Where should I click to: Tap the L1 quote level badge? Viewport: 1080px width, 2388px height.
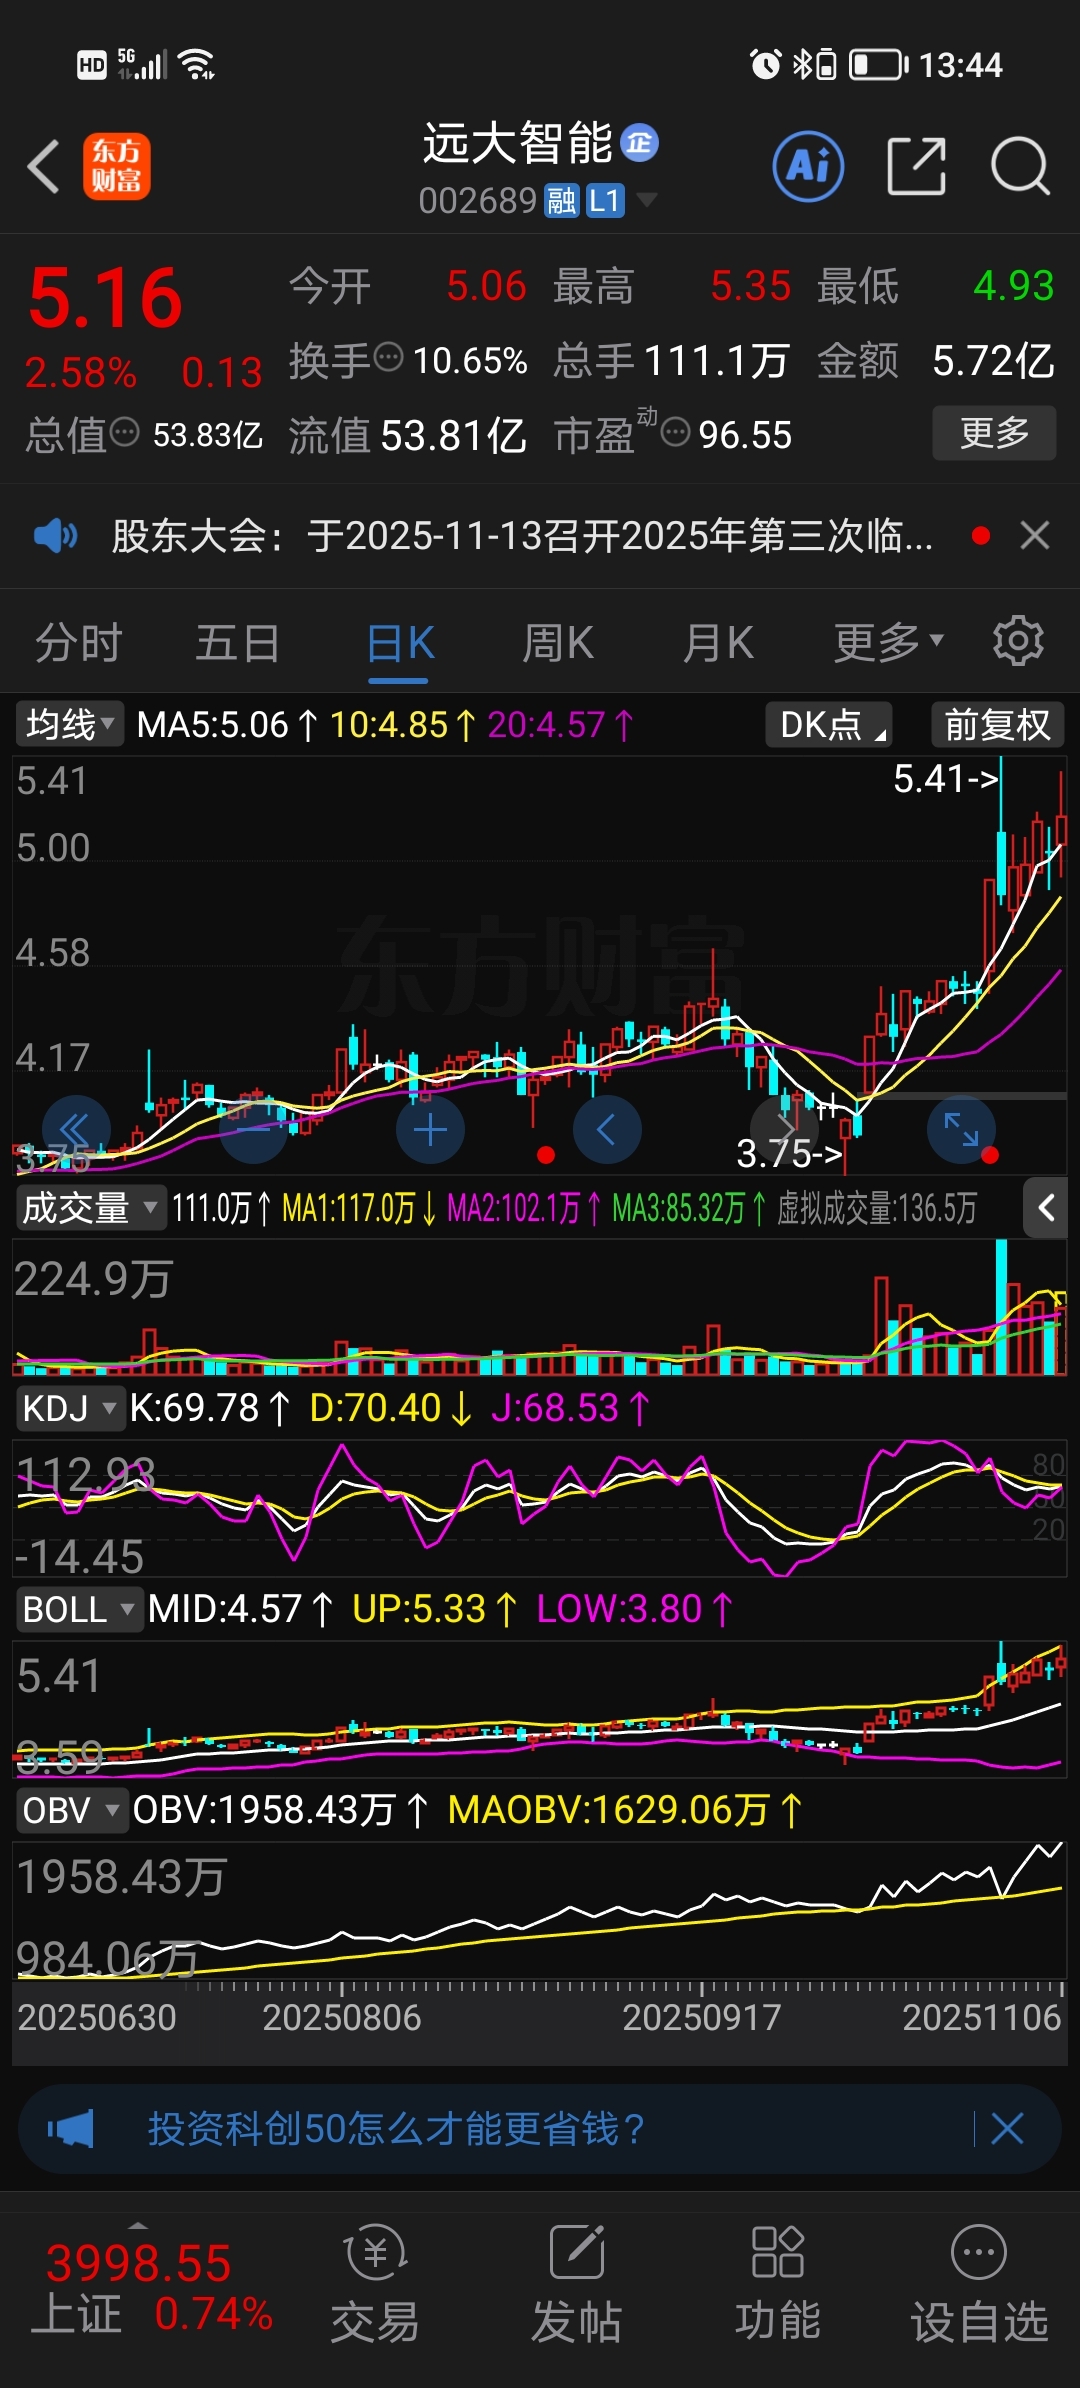coord(605,201)
